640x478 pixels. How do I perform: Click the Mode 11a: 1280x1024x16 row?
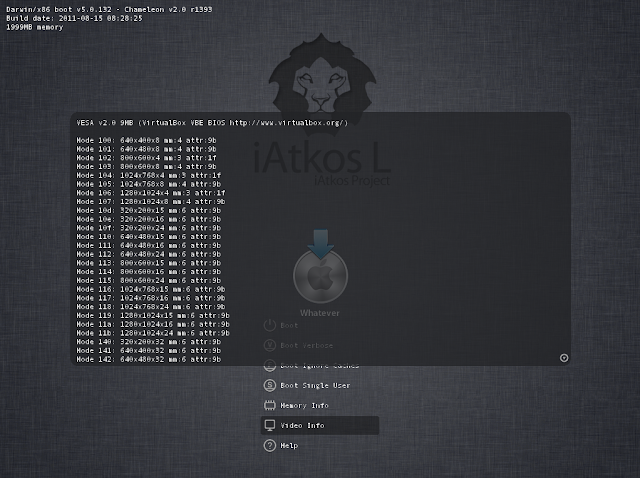click(x=153, y=325)
